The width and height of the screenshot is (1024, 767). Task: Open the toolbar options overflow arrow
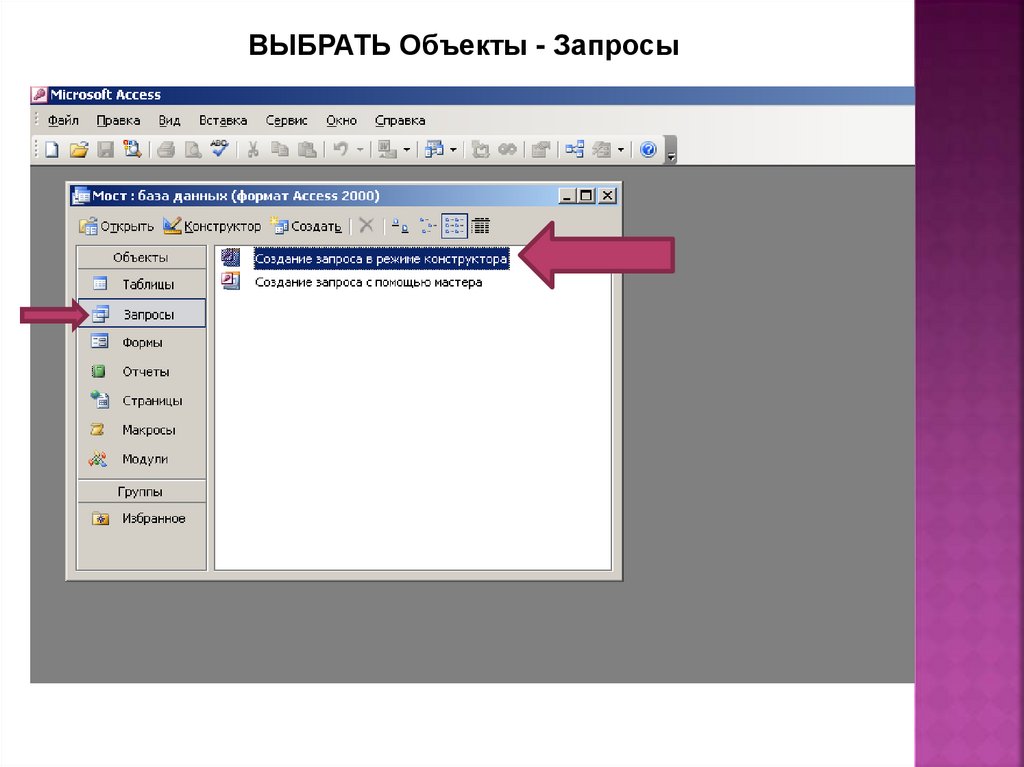[671, 153]
